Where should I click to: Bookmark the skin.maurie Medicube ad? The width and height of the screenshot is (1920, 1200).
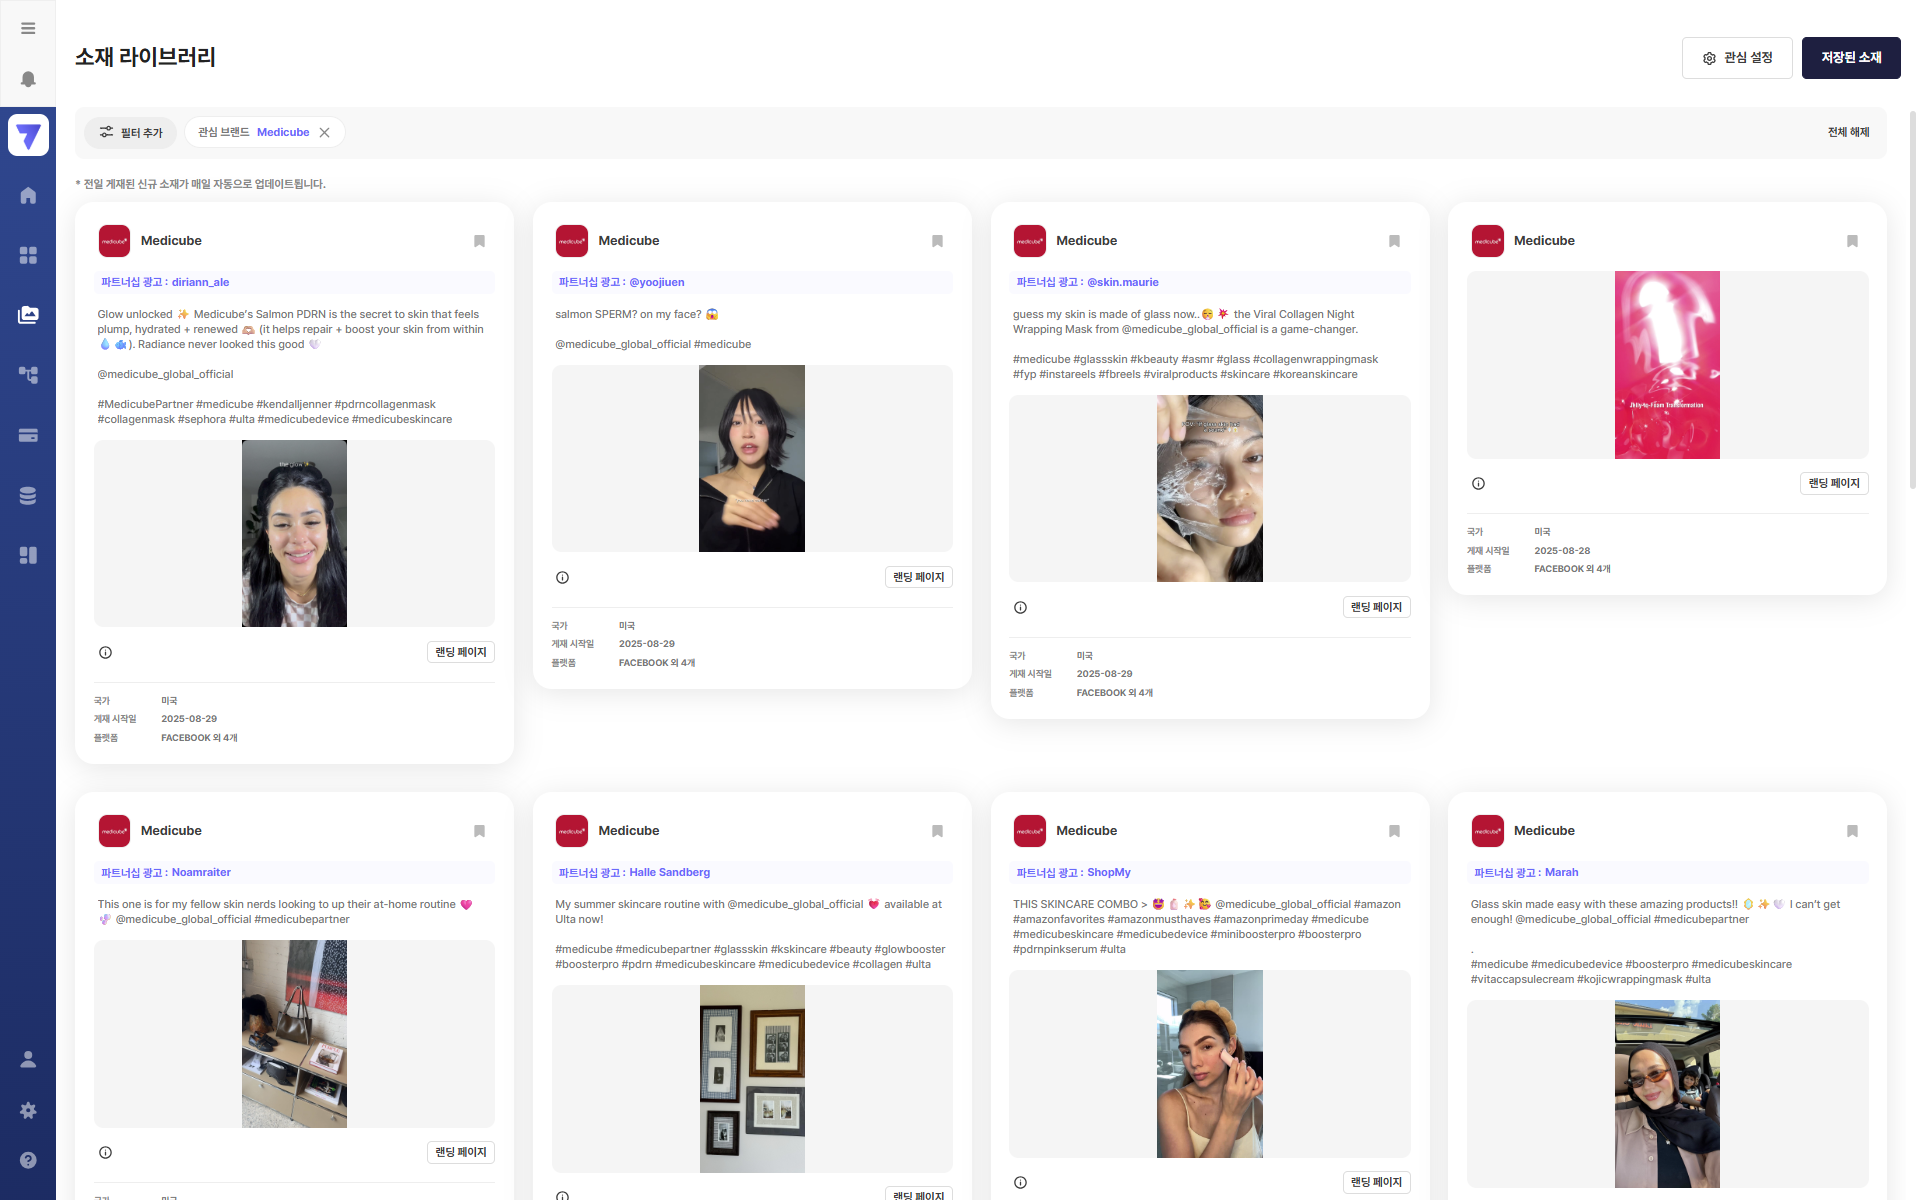[x=1394, y=241]
